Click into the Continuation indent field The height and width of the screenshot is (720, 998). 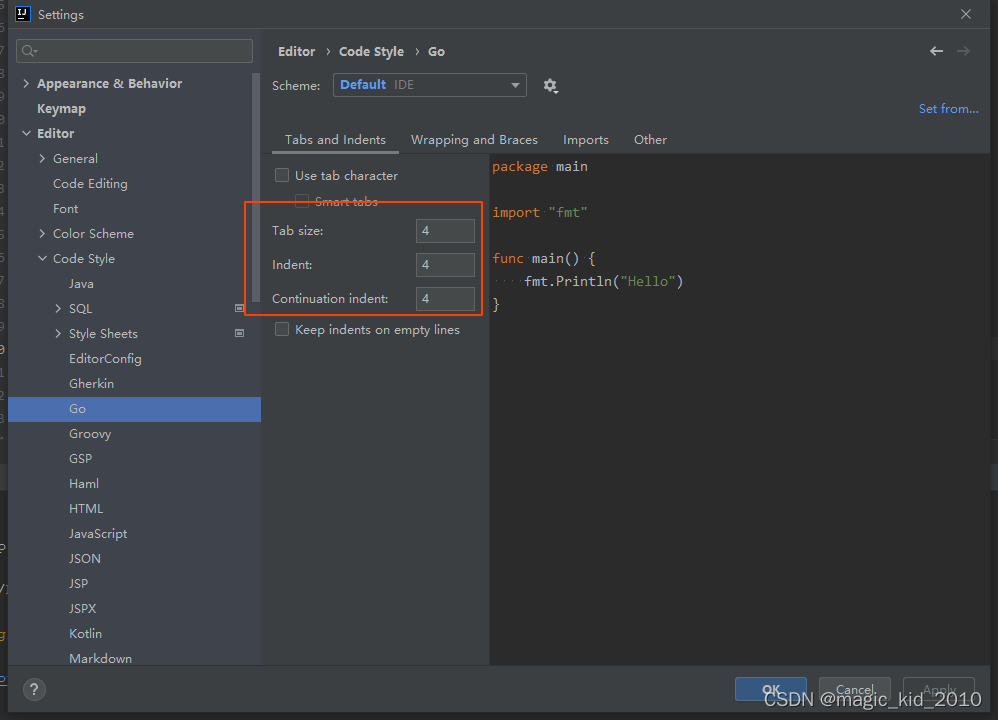(x=445, y=299)
